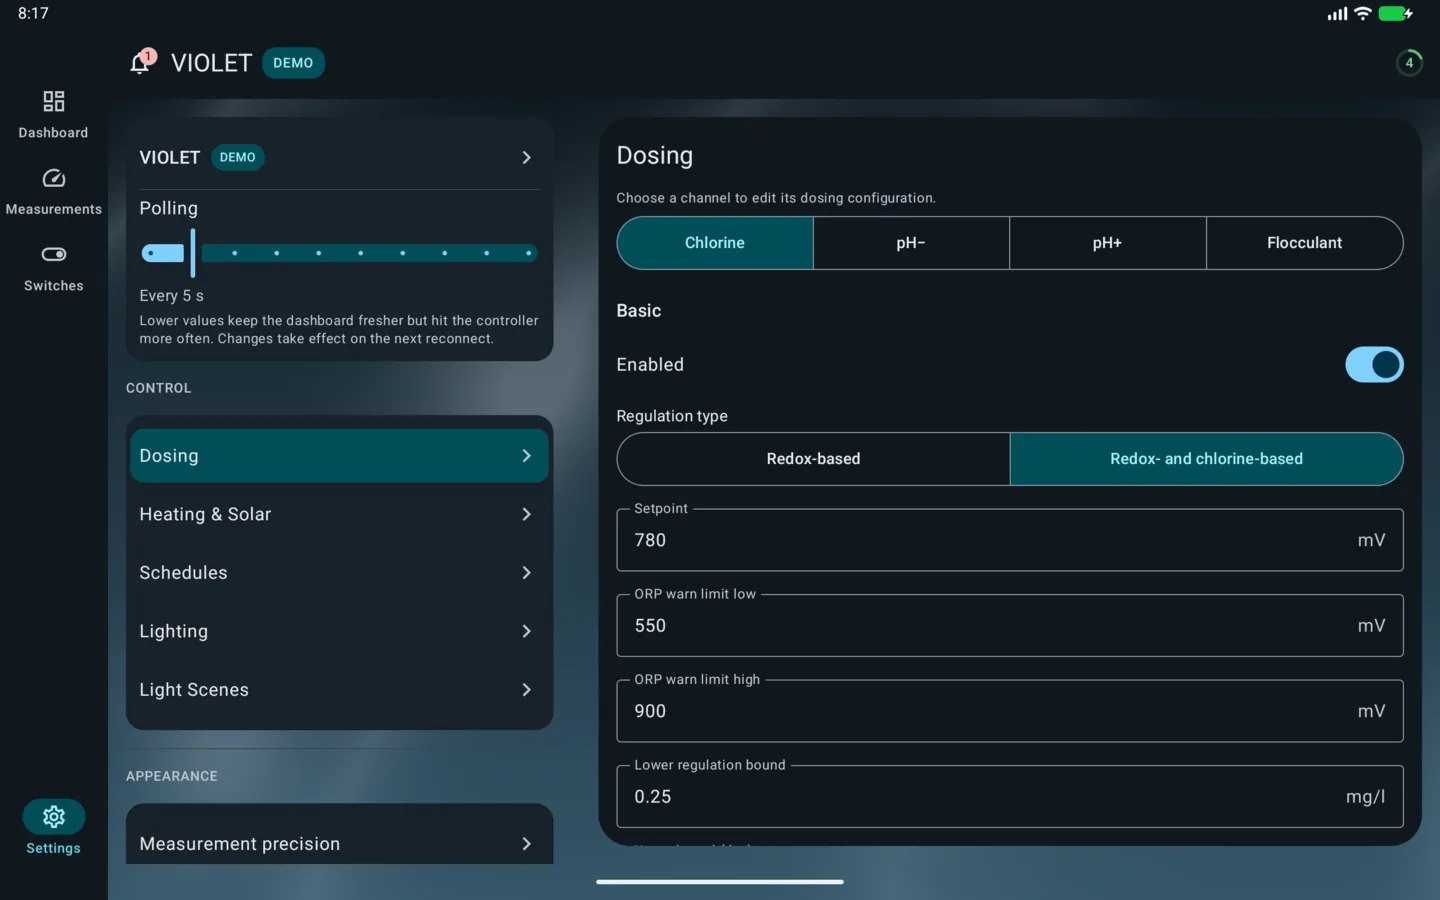The height and width of the screenshot is (900, 1440).
Task: Open Switches in the sidebar
Action: (x=53, y=269)
